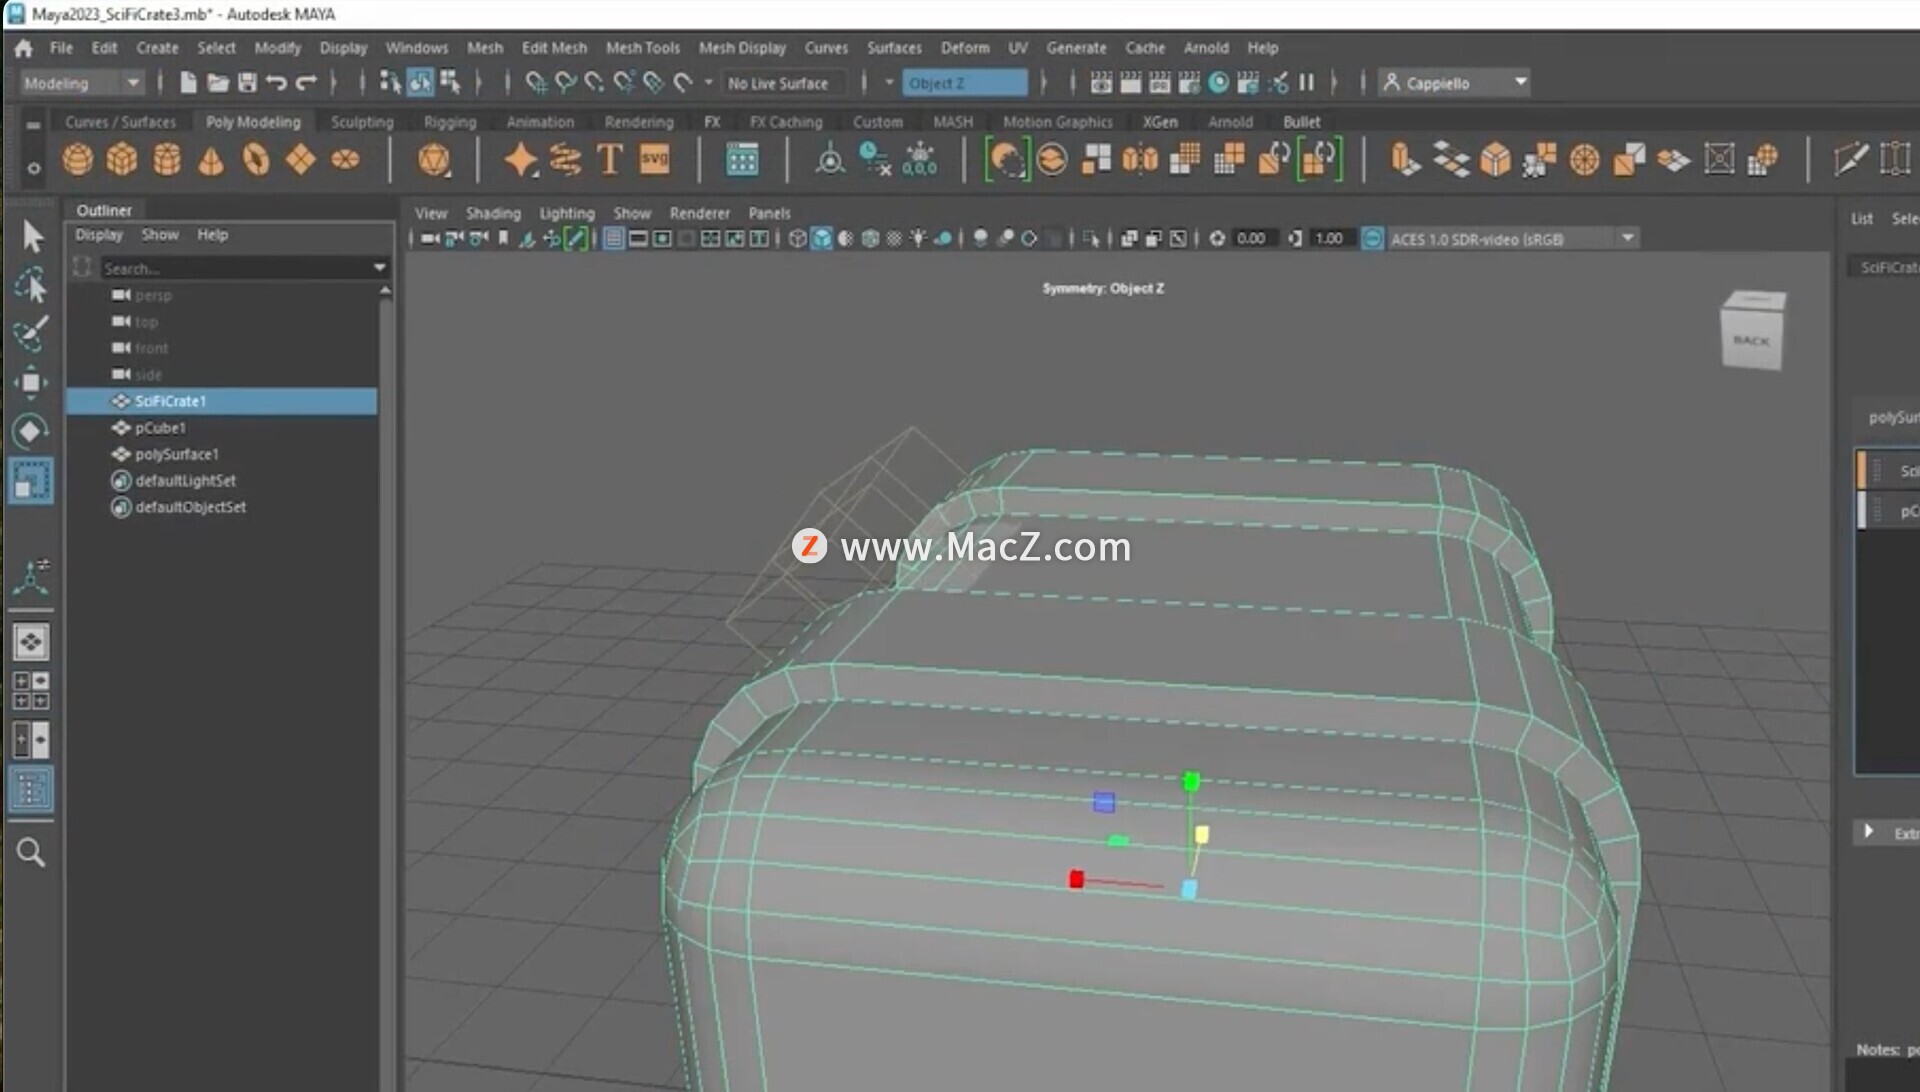
Task: Open the symmetry Object Z dropdown
Action: (964, 83)
